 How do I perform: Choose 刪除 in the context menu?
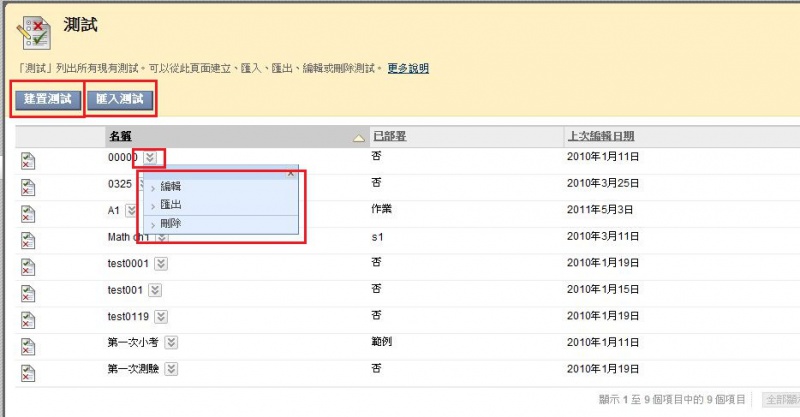[171, 223]
